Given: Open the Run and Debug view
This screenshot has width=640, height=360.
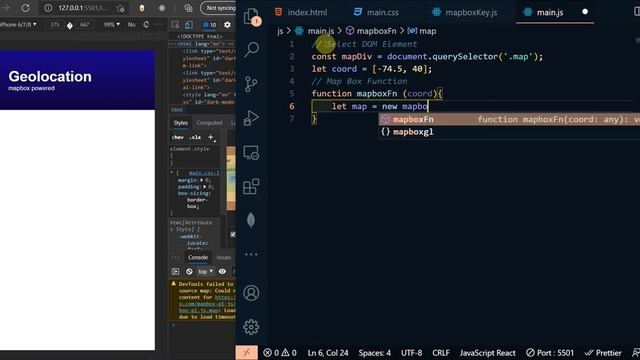Looking at the screenshot, I should pos(251,118).
